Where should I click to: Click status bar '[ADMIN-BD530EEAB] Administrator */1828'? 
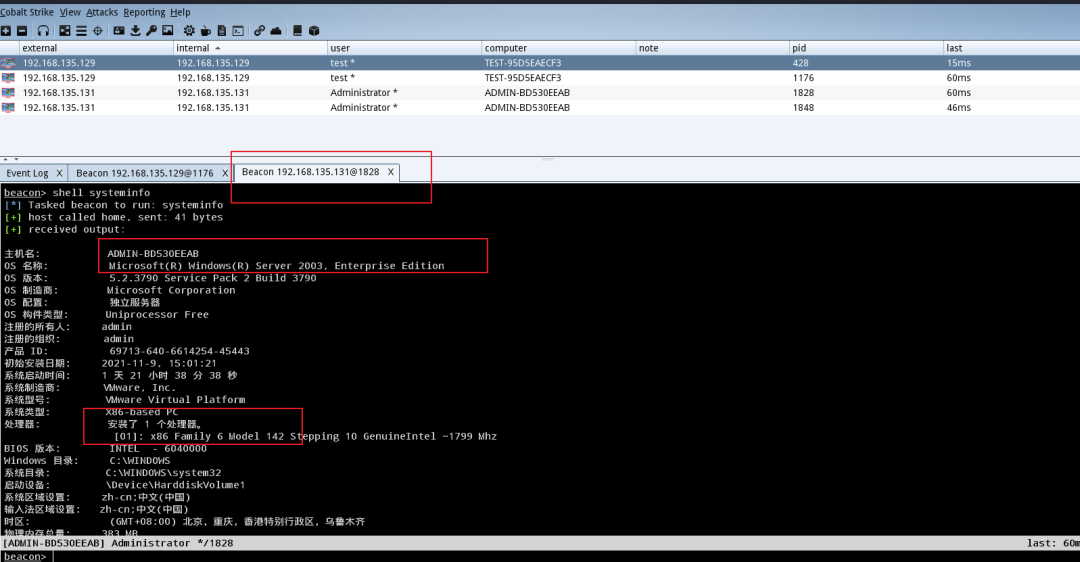pos(117,543)
